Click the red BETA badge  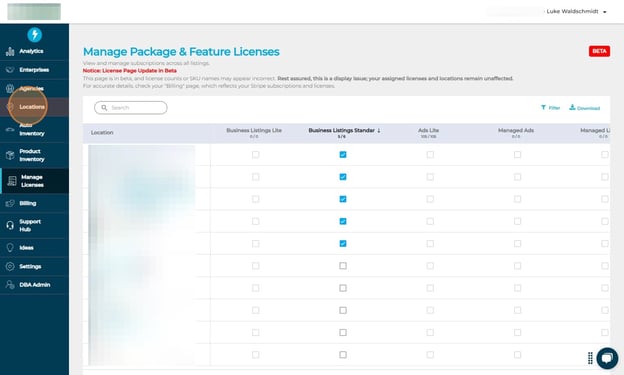599,51
